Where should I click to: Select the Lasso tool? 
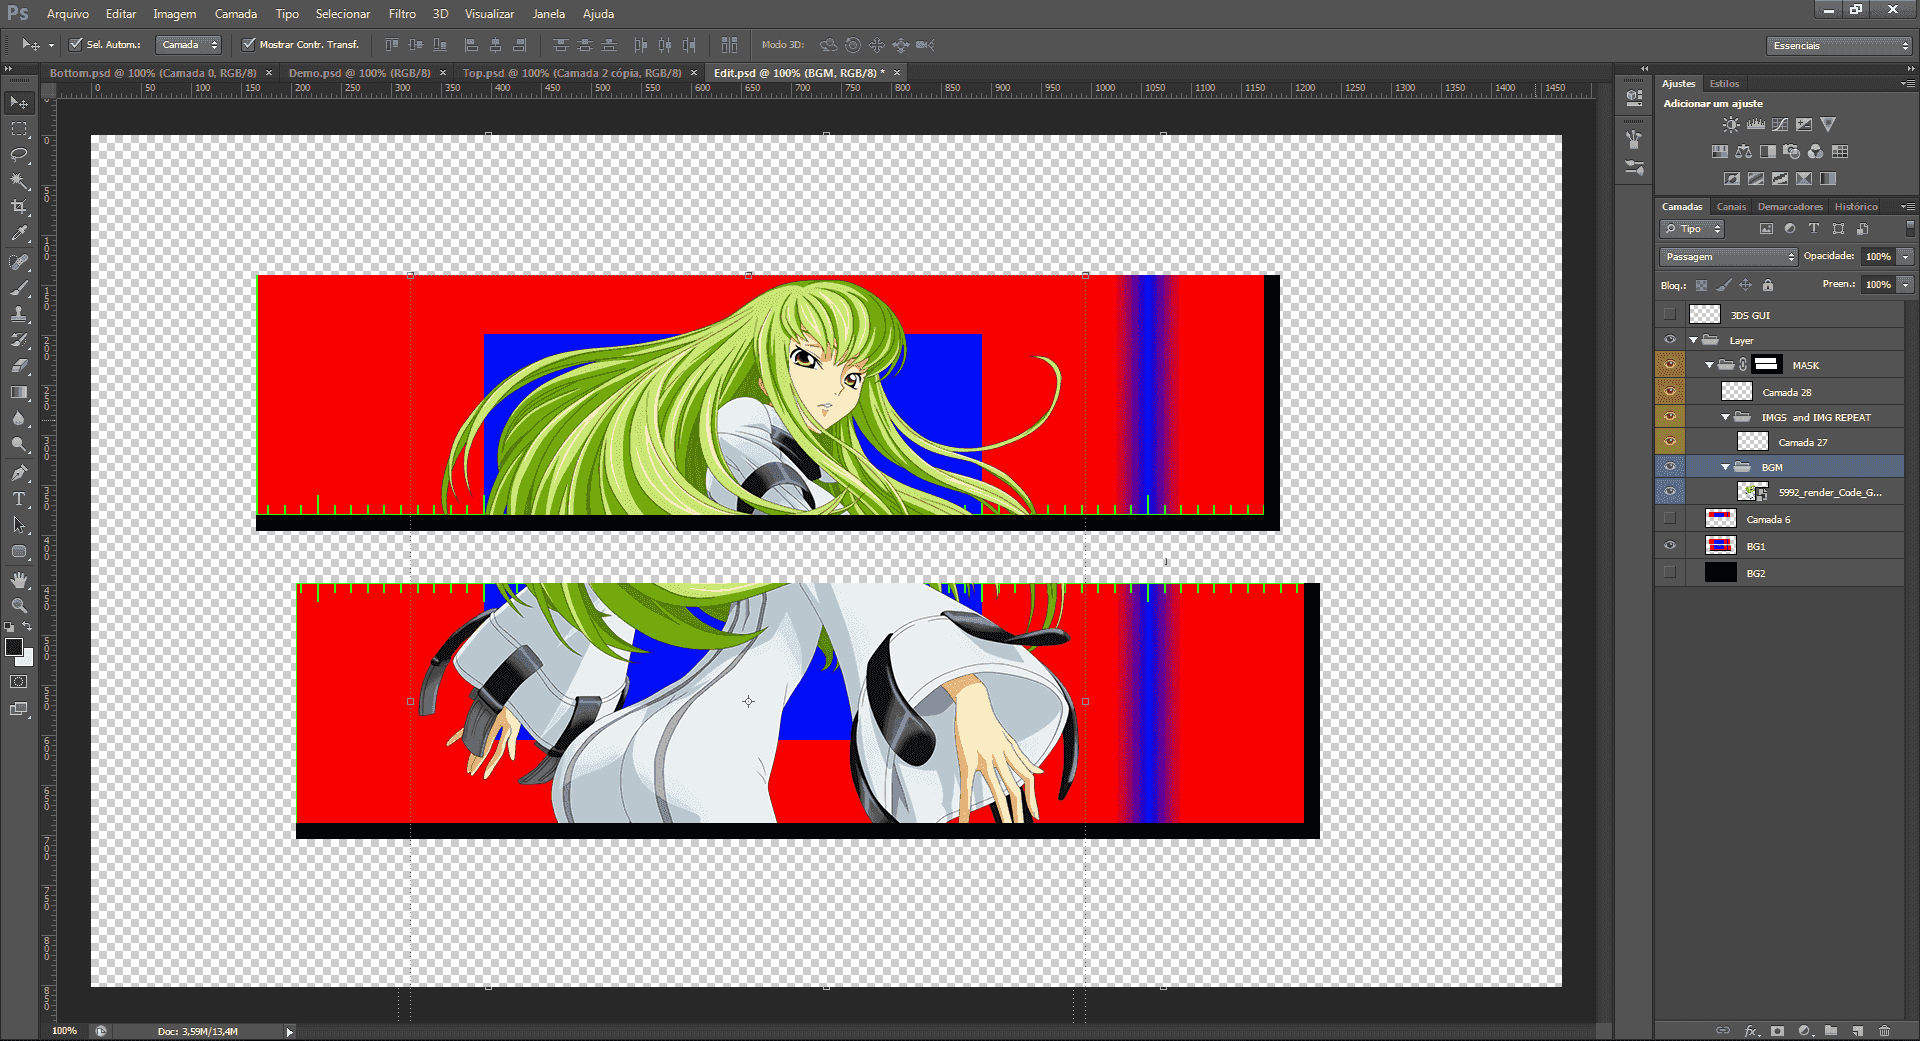click(x=19, y=155)
